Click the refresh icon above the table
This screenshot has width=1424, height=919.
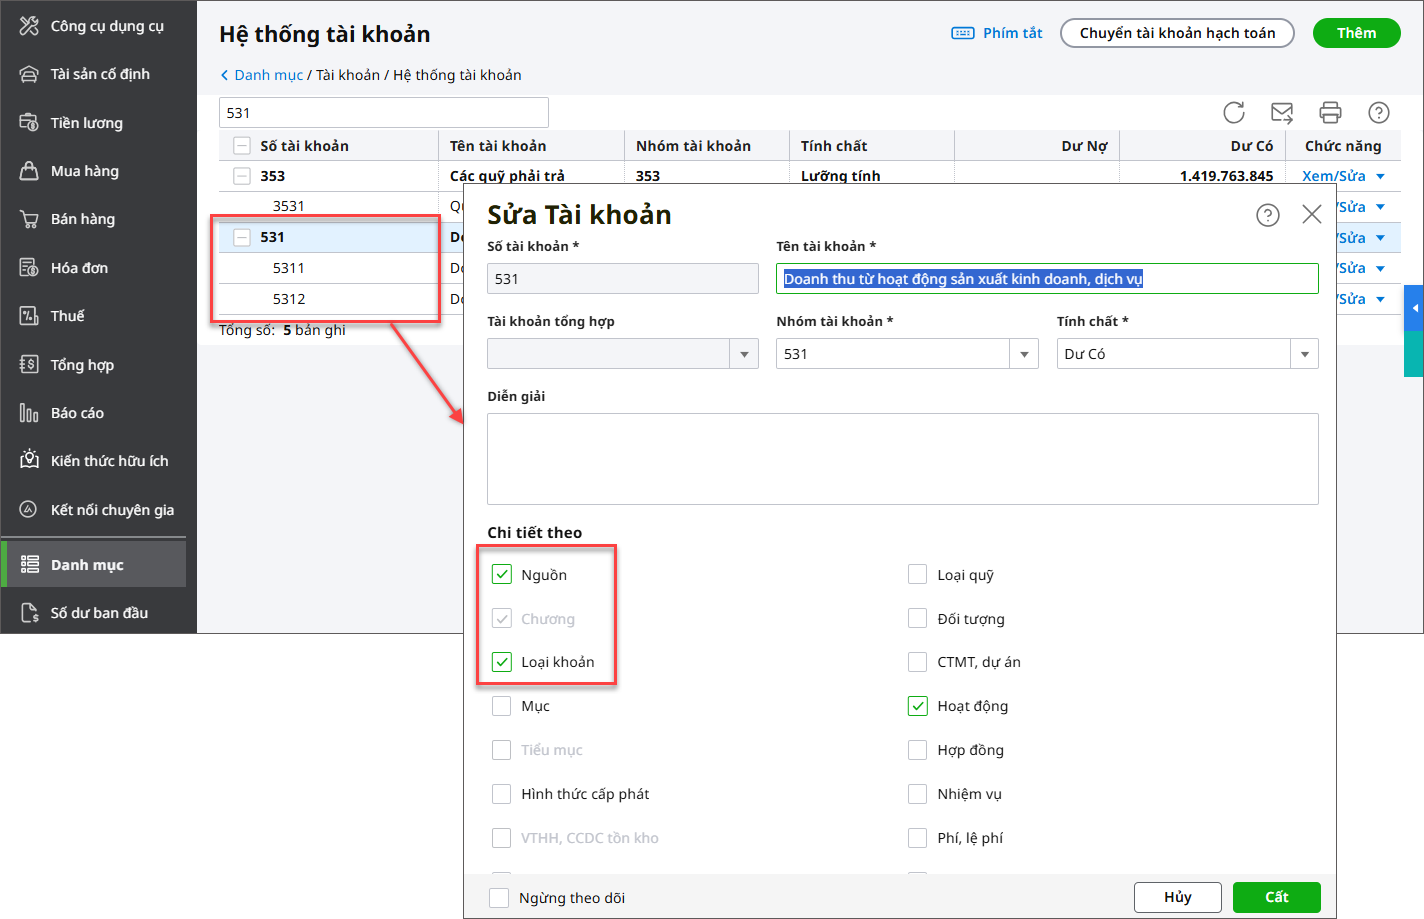(x=1234, y=112)
